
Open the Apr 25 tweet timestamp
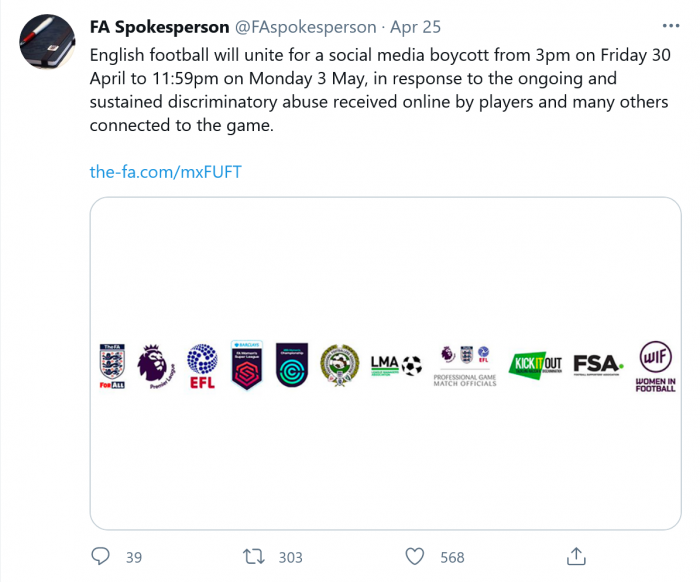(416, 27)
